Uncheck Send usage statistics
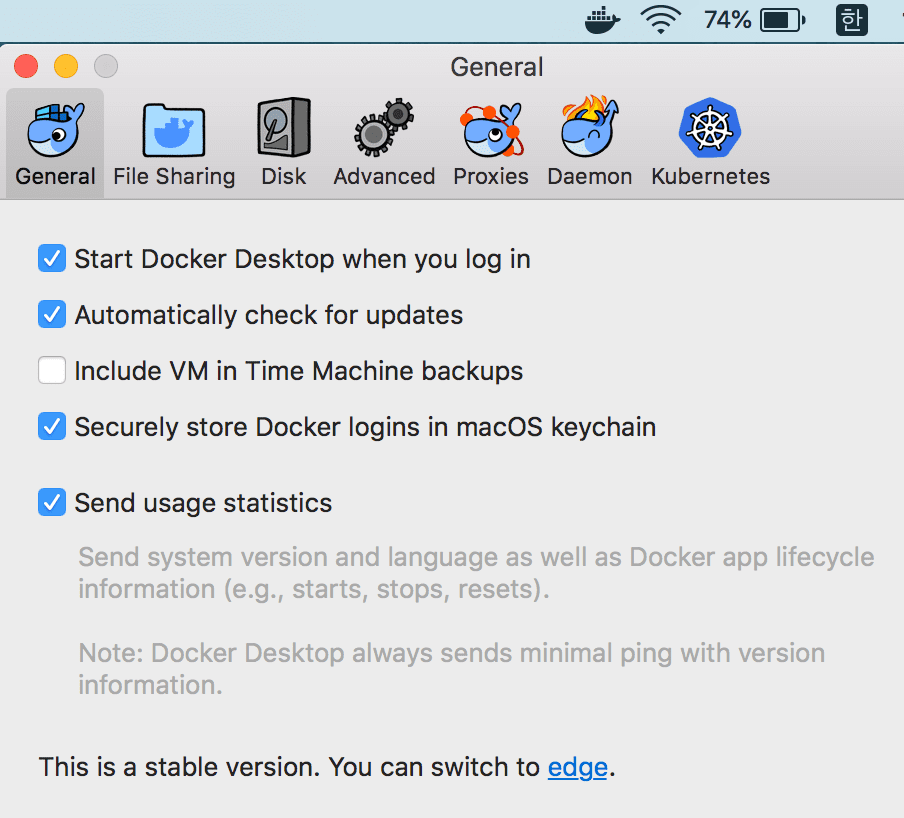 click(x=51, y=502)
